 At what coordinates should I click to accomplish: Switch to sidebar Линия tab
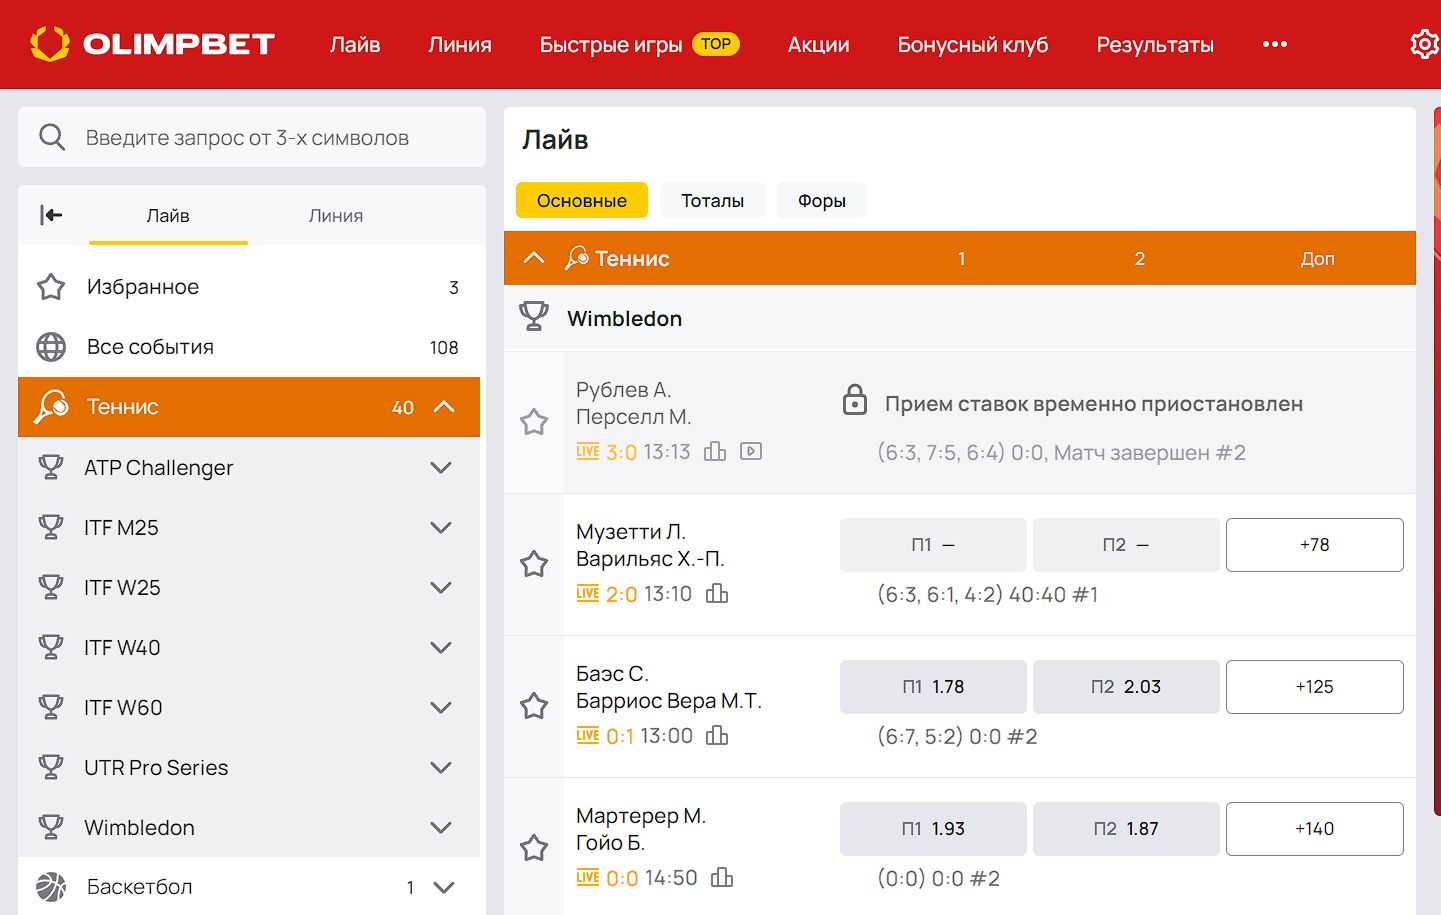(x=336, y=215)
